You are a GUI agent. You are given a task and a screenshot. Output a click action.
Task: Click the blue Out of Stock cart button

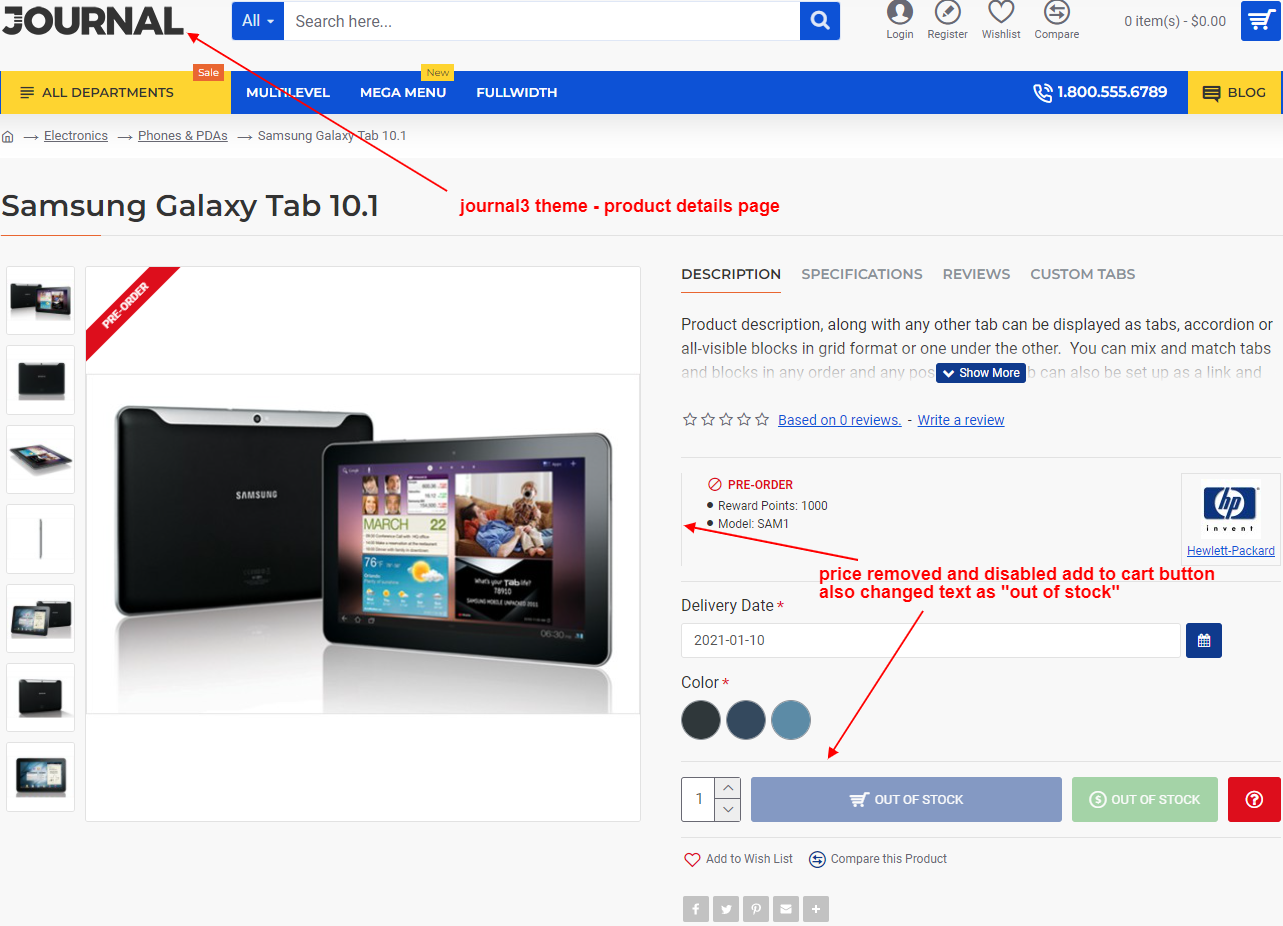[906, 799]
